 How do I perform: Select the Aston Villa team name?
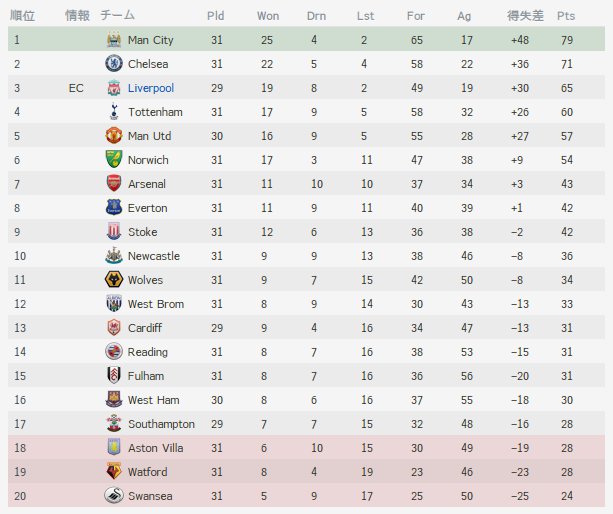155,448
